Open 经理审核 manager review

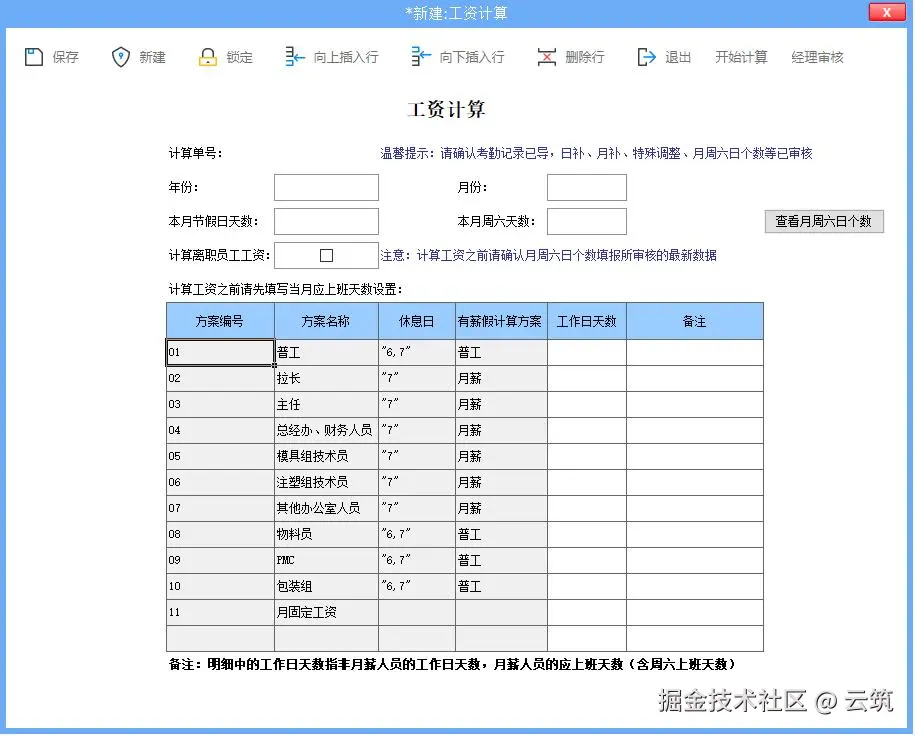point(817,57)
